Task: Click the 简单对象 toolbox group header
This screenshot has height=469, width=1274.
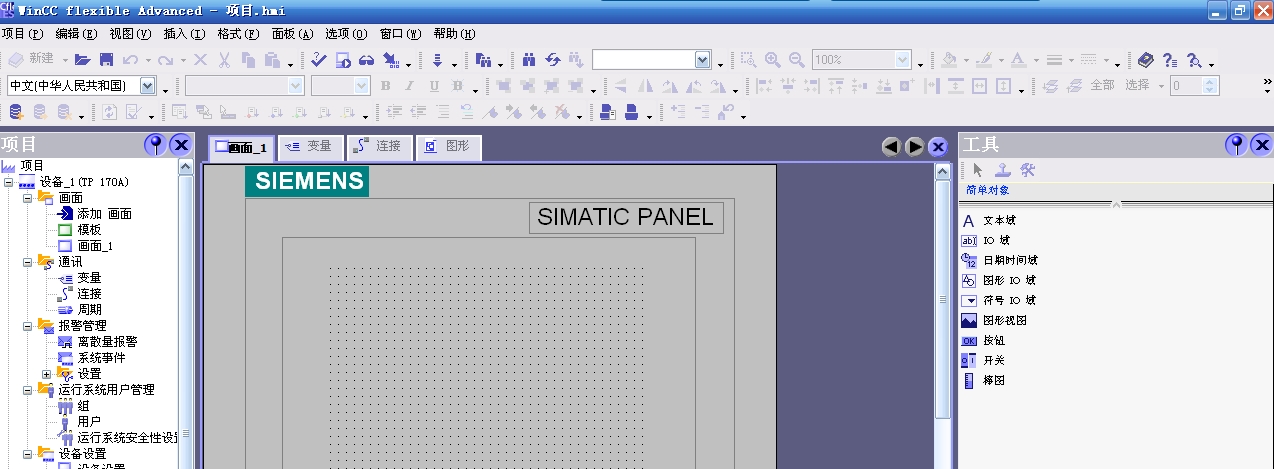Action: tap(988, 190)
